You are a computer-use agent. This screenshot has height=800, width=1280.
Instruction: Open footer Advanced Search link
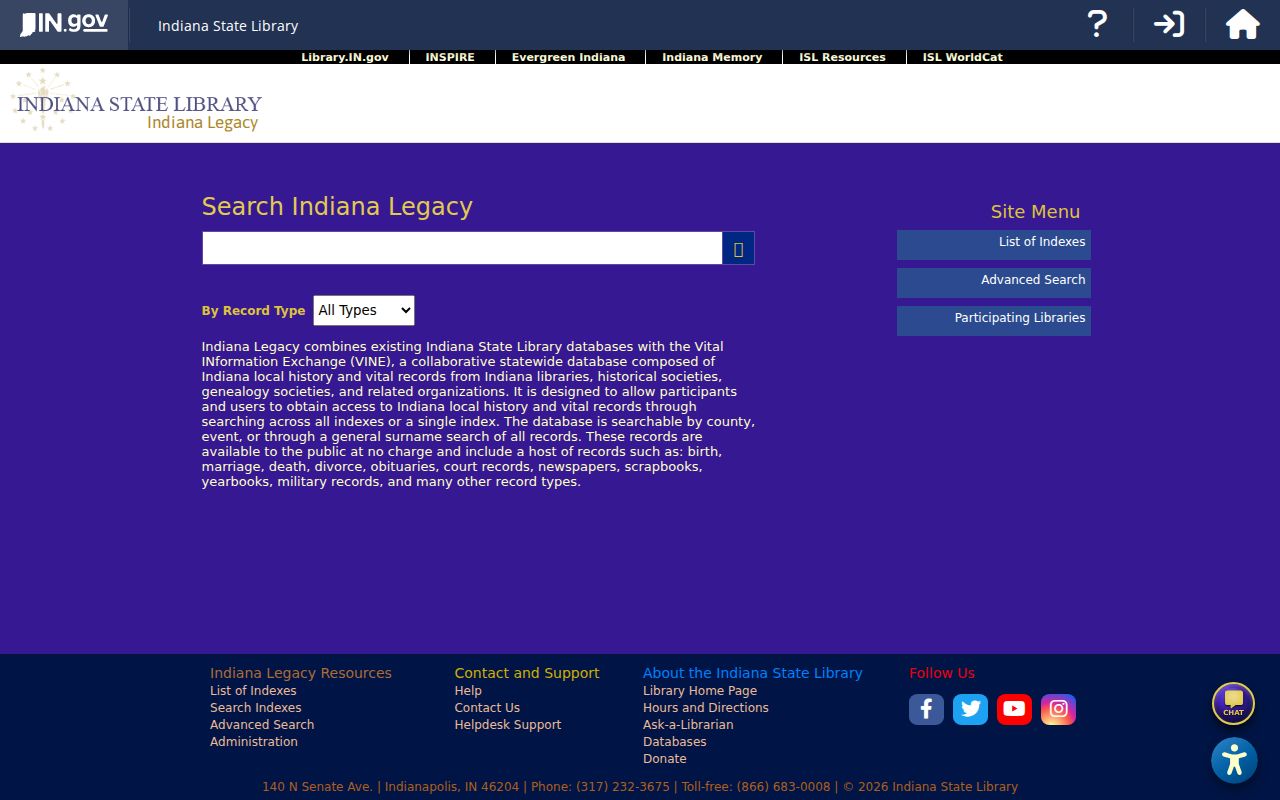(262, 725)
